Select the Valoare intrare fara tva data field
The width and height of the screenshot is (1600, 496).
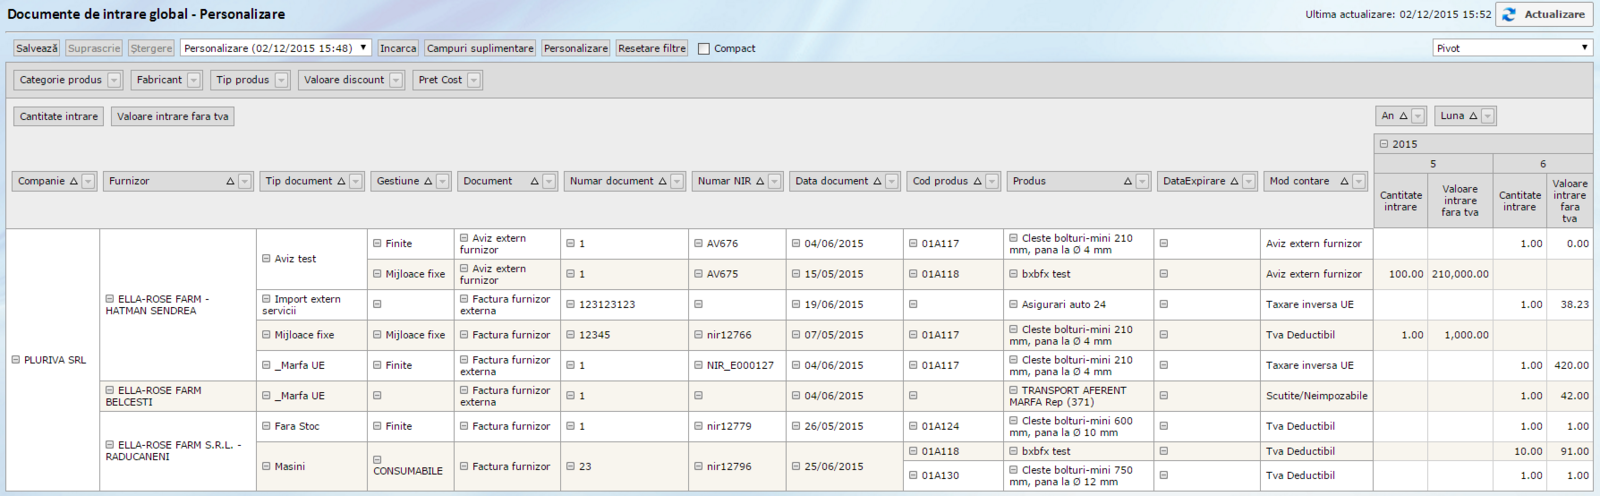[x=172, y=117]
